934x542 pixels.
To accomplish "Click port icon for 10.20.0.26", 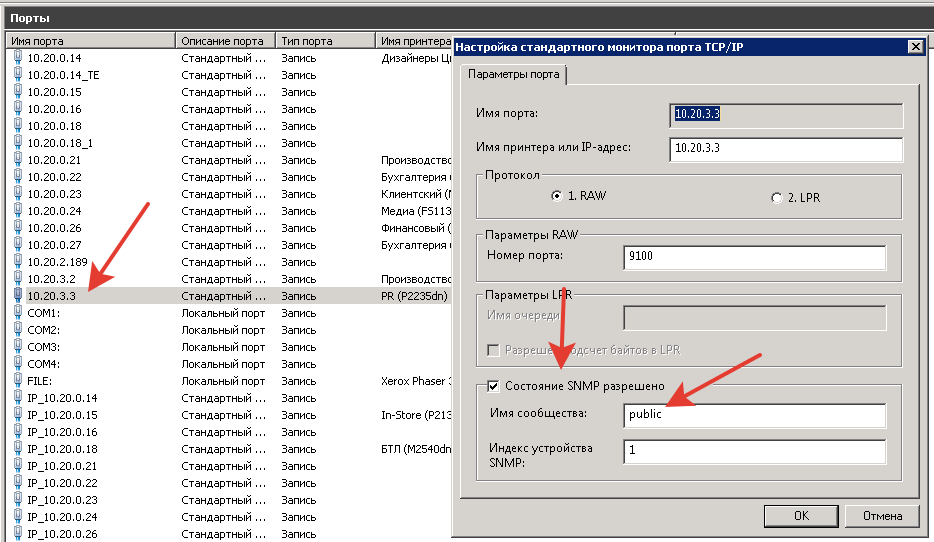I will point(18,228).
